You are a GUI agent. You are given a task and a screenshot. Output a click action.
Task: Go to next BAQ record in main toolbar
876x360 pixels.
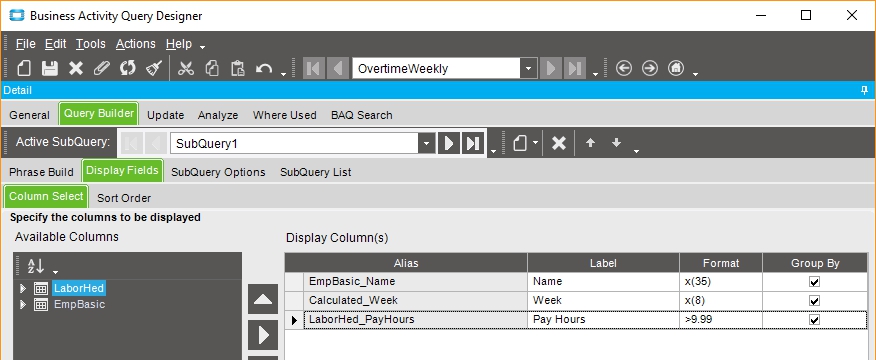click(x=551, y=68)
